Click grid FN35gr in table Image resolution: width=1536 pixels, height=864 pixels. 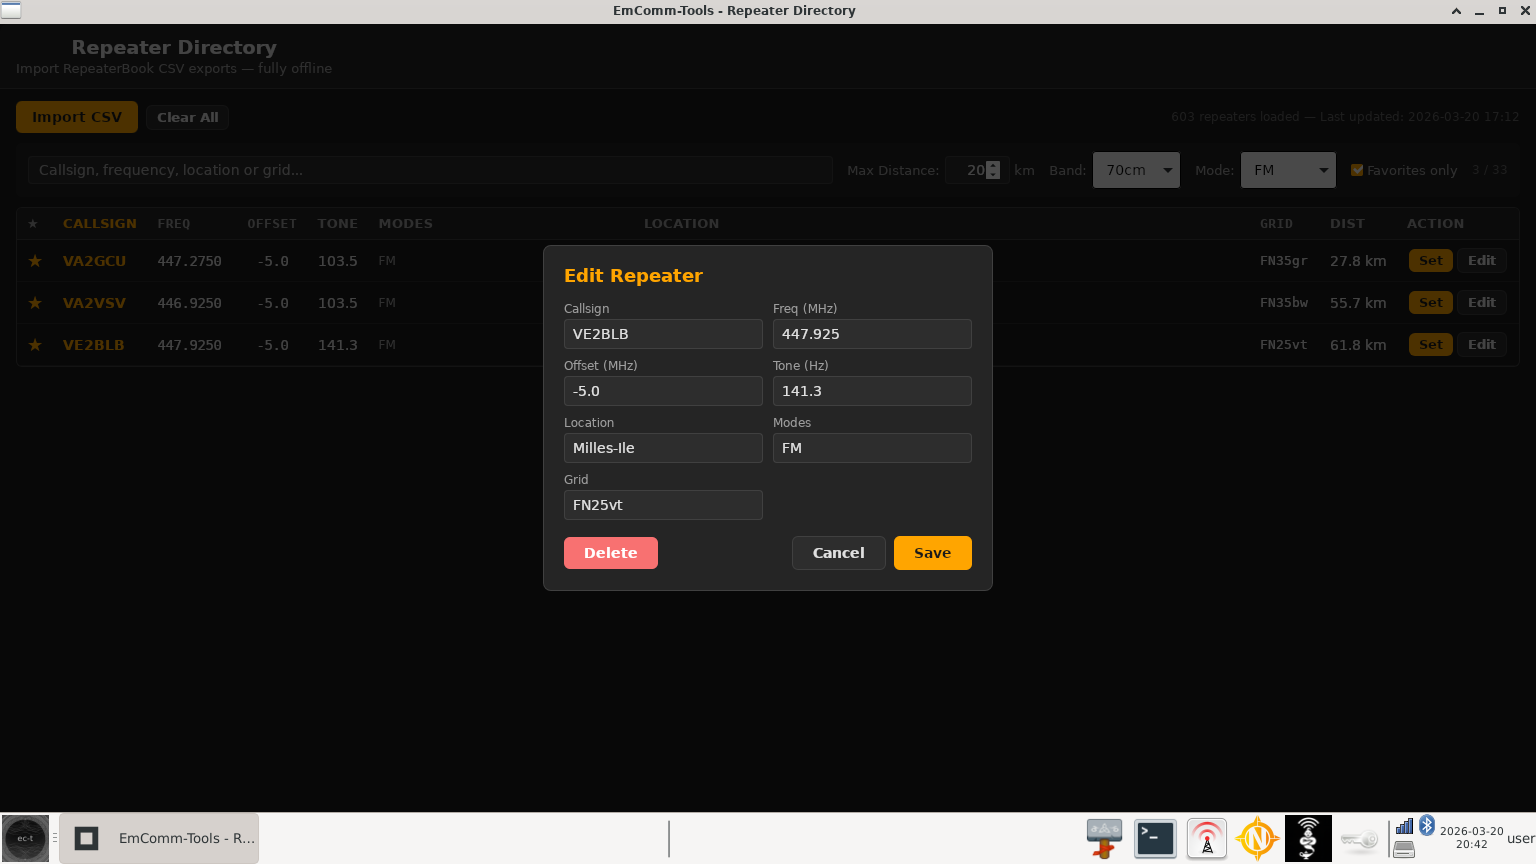point(1284,261)
